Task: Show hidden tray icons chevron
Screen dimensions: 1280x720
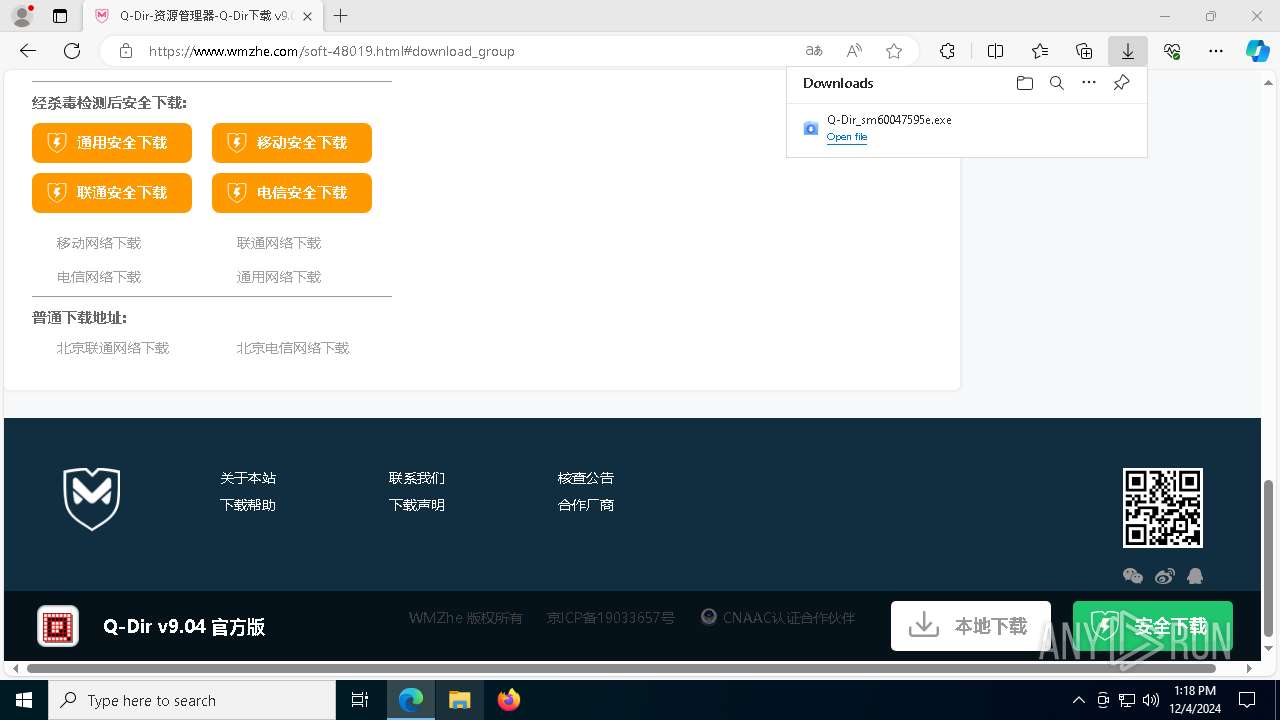Action: [x=1078, y=700]
